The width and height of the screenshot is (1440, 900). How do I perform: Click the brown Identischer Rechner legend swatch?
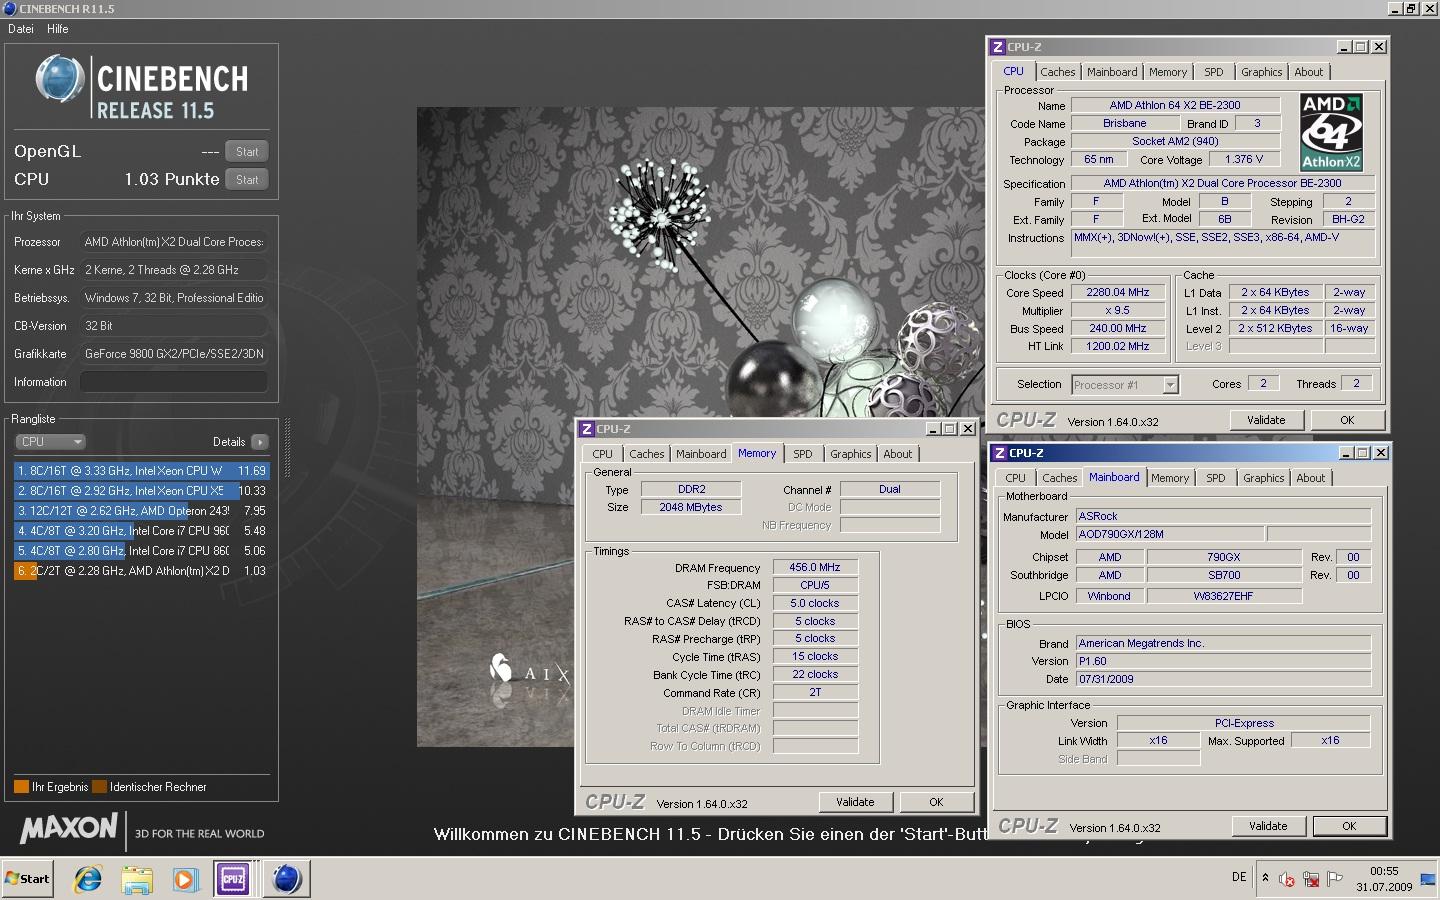pos(99,787)
